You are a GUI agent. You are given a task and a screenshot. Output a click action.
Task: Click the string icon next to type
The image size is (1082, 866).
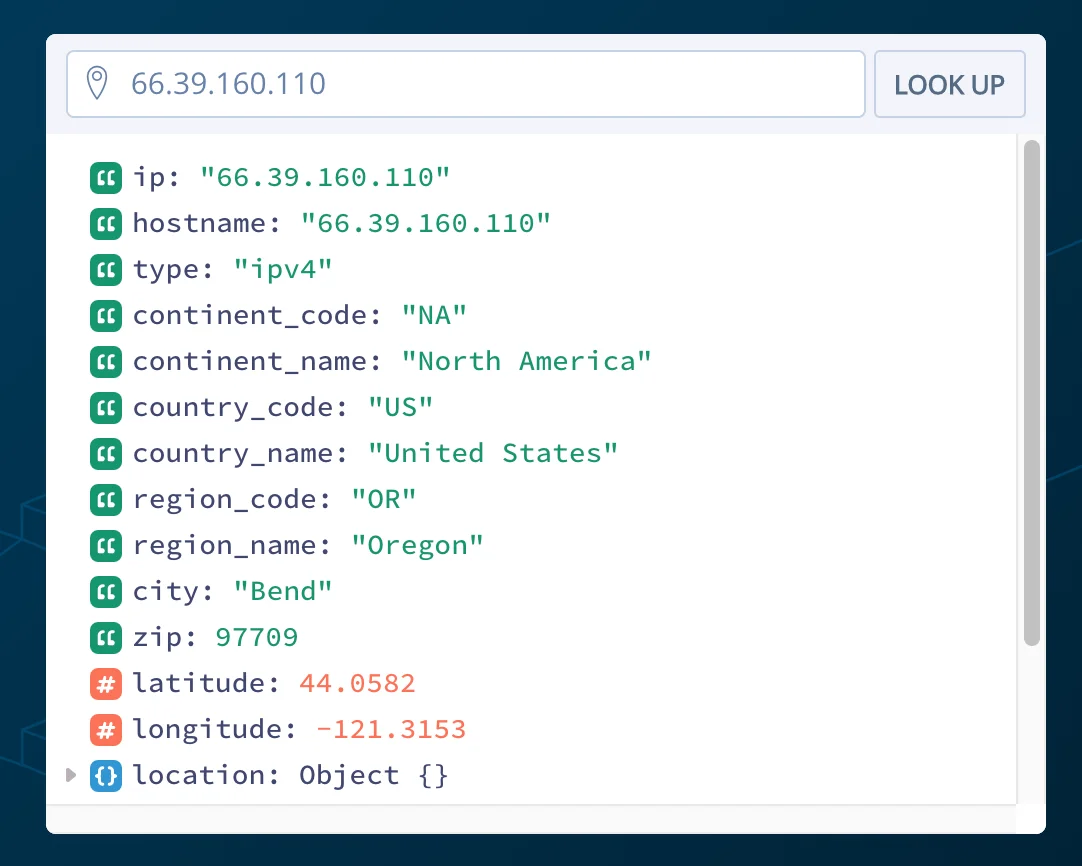(106, 270)
